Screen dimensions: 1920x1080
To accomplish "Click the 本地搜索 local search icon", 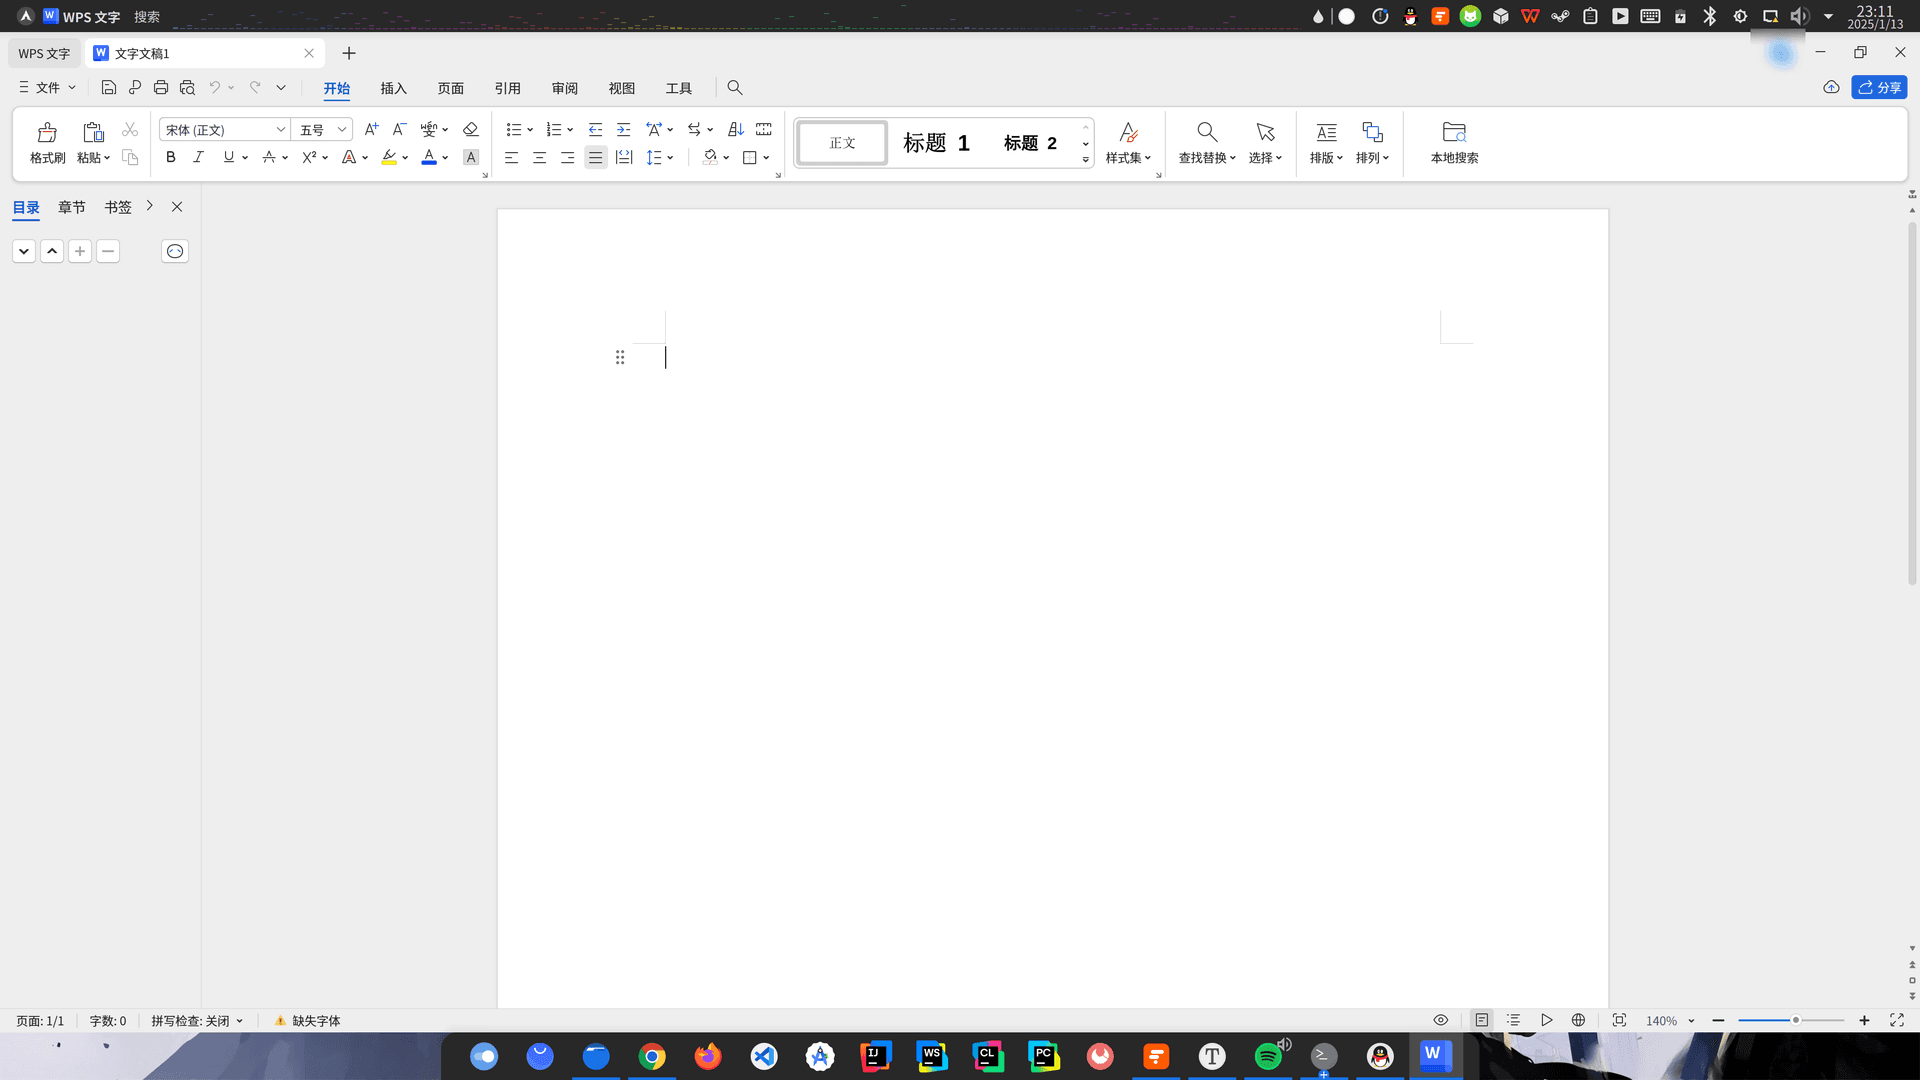I will 1453,143.
